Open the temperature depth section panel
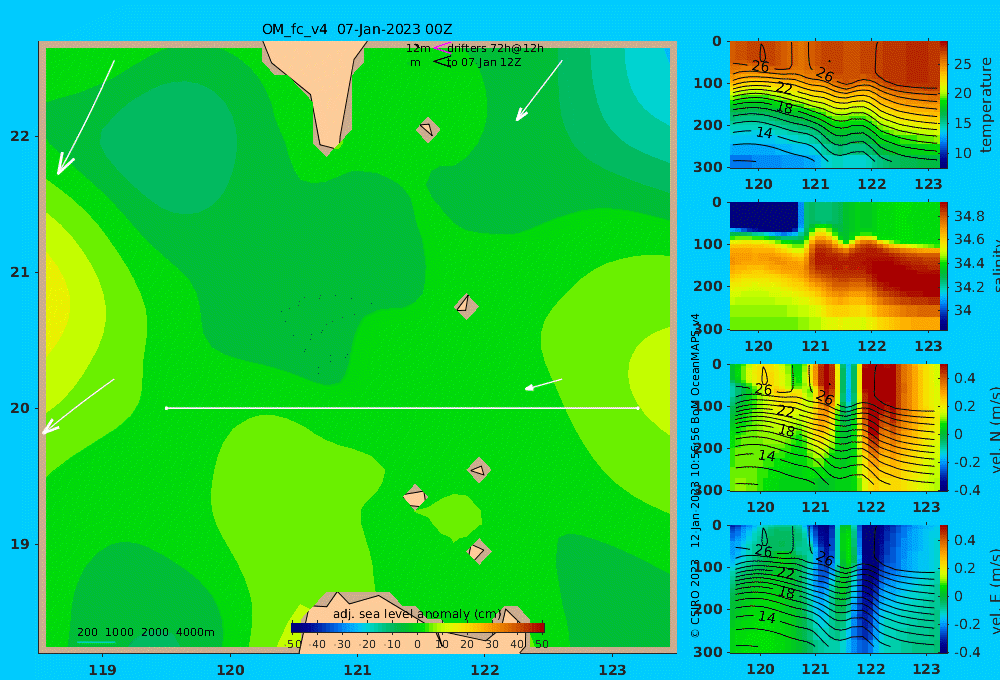 835,105
